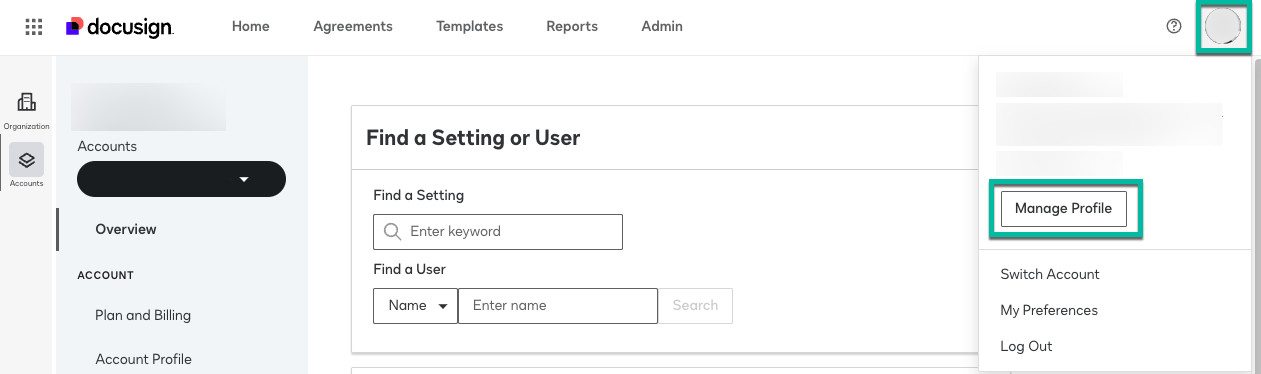Click the user profile avatar
Image resolution: width=1261 pixels, height=374 pixels.
point(1222,26)
